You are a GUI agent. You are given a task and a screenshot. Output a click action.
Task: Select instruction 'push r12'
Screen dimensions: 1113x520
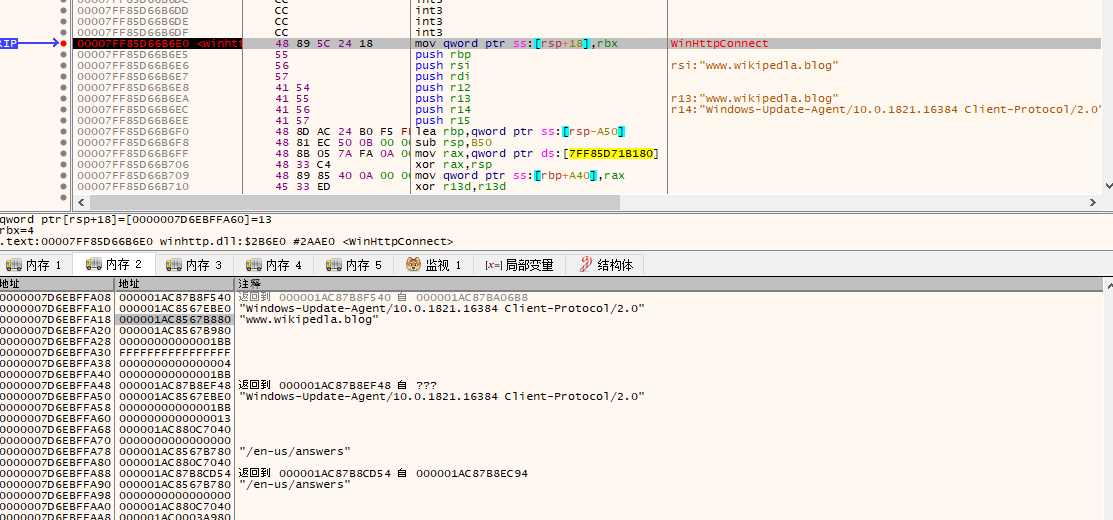point(443,87)
